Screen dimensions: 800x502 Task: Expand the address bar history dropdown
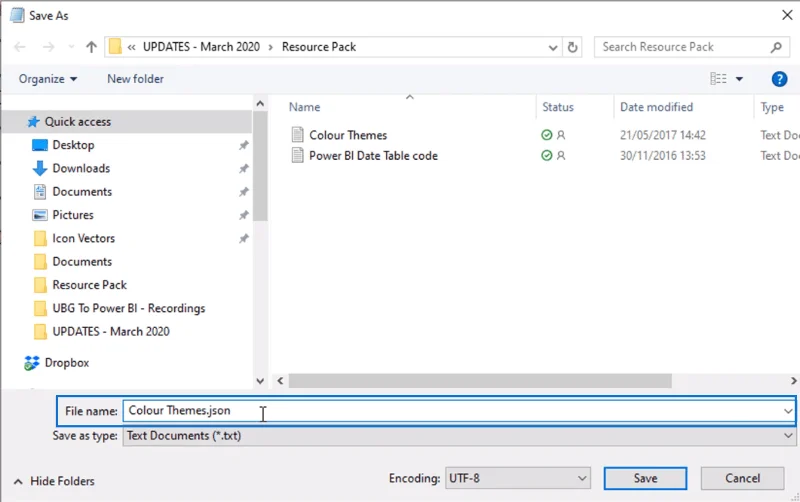coord(553,47)
